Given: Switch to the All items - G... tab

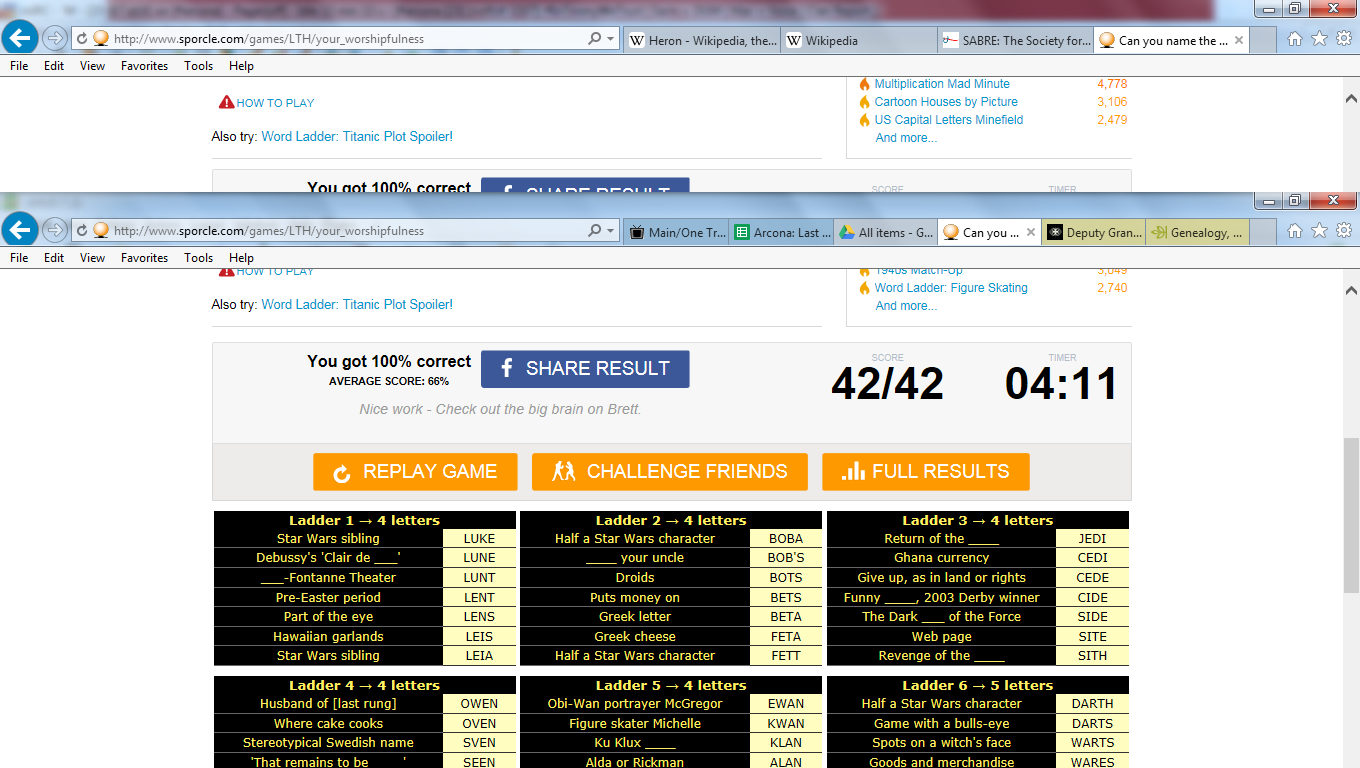Looking at the screenshot, I should (x=886, y=233).
